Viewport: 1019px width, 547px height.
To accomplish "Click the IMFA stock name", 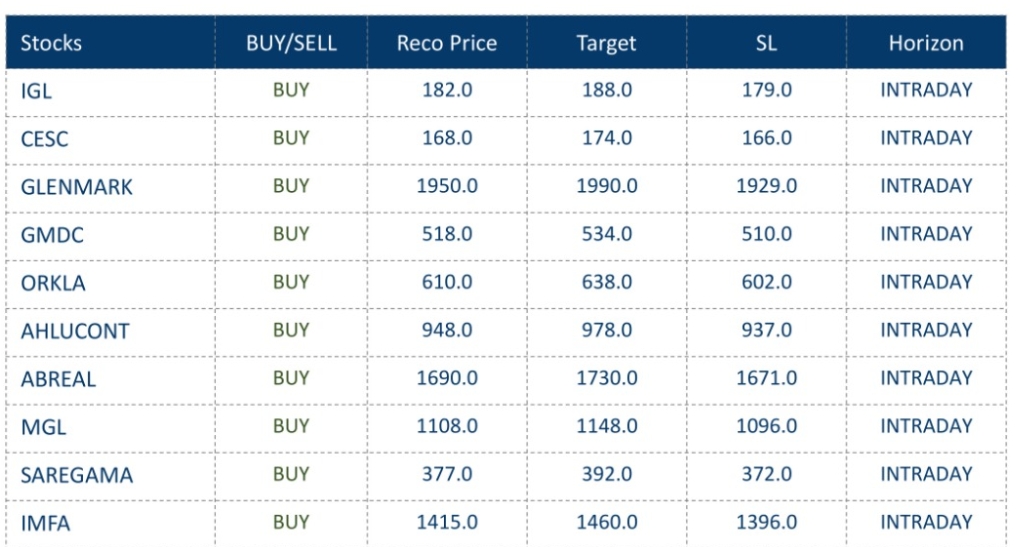I will point(45,523).
